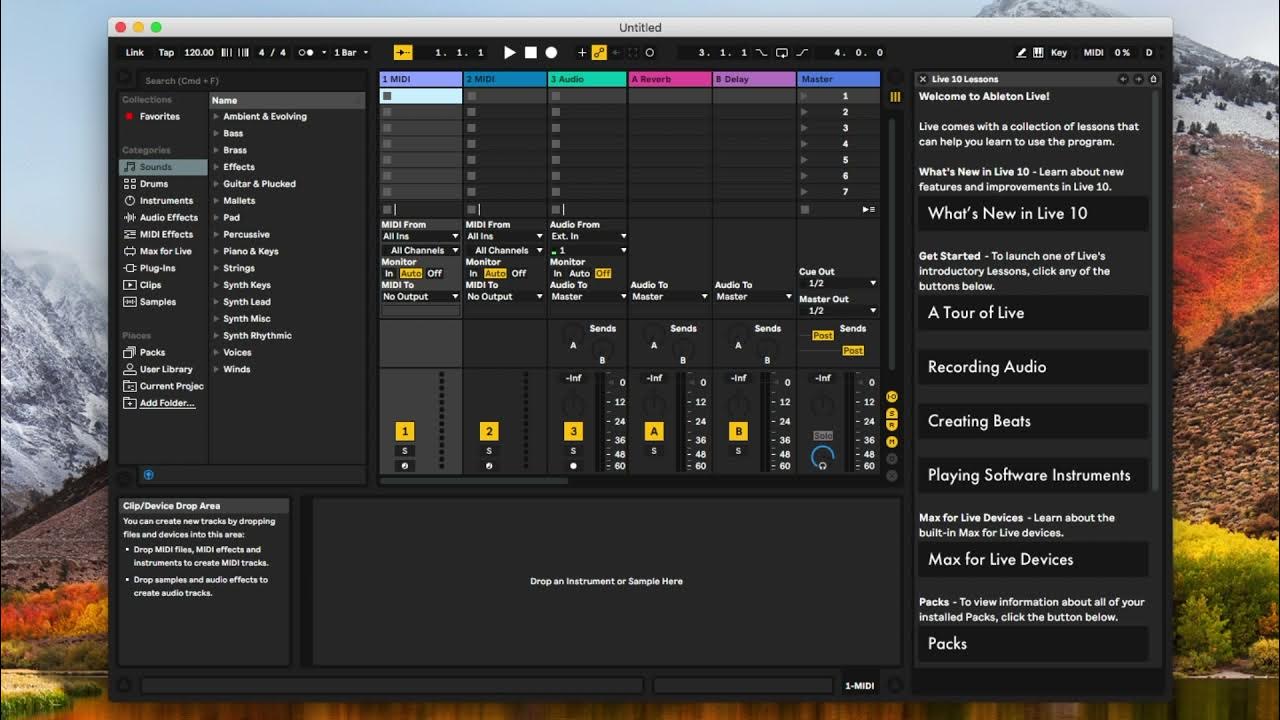This screenshot has height=720, width=1280.
Task: Open Favorites collection in browser
Action: tap(160, 117)
